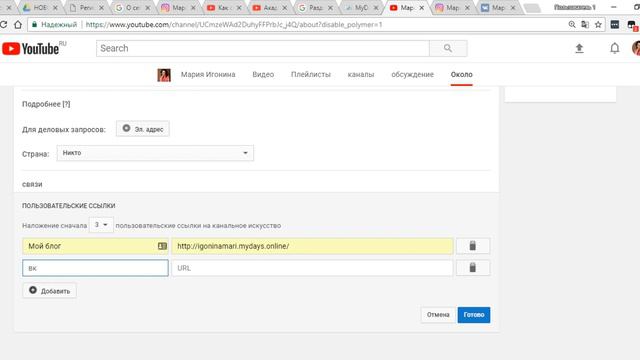
Task: Click the browser address bar URL
Action: [x=234, y=24]
